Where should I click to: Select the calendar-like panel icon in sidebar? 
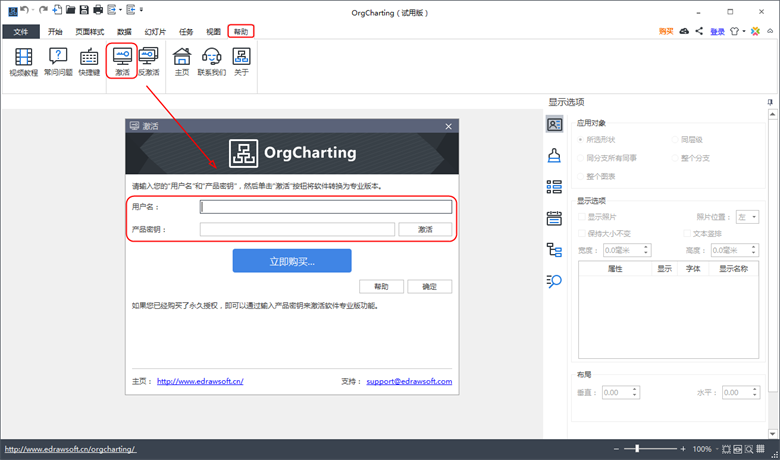(554, 218)
